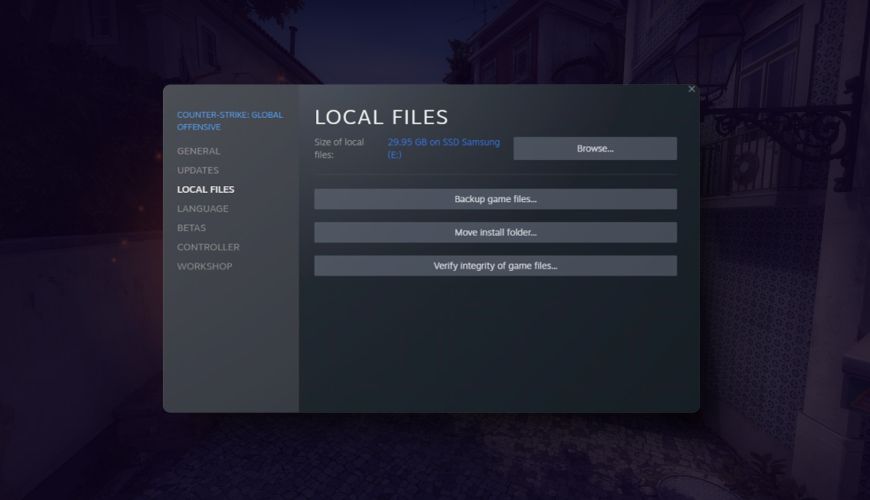Click the 'Size of local files:' label
870x500 pixels.
(x=339, y=148)
